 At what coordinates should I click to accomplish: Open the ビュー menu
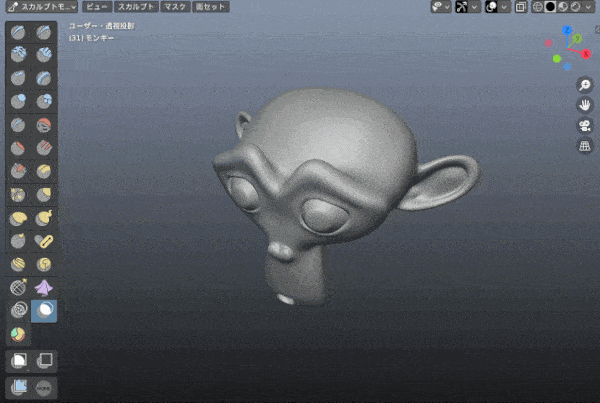pos(97,7)
